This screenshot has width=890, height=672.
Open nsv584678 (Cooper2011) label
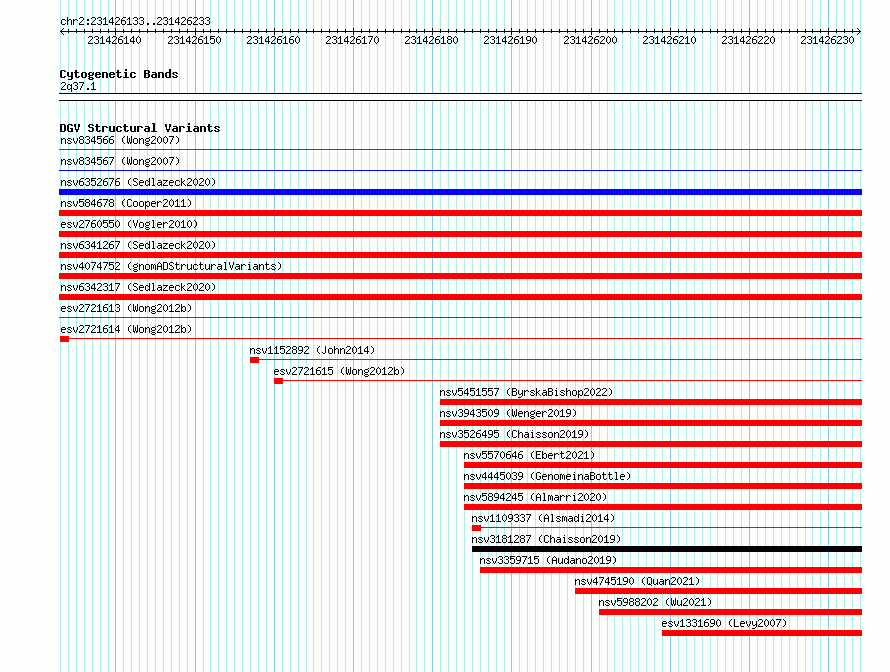click(126, 203)
